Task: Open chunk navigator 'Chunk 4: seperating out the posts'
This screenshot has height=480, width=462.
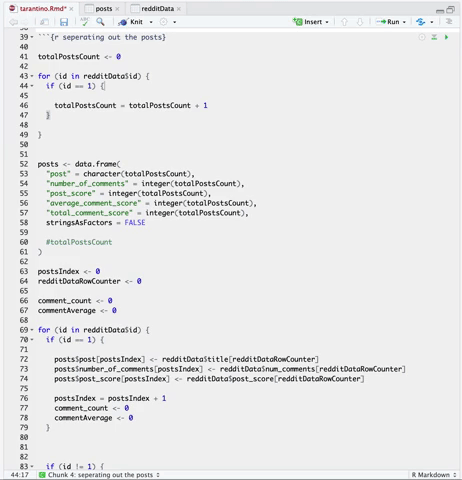Action: tap(99, 475)
